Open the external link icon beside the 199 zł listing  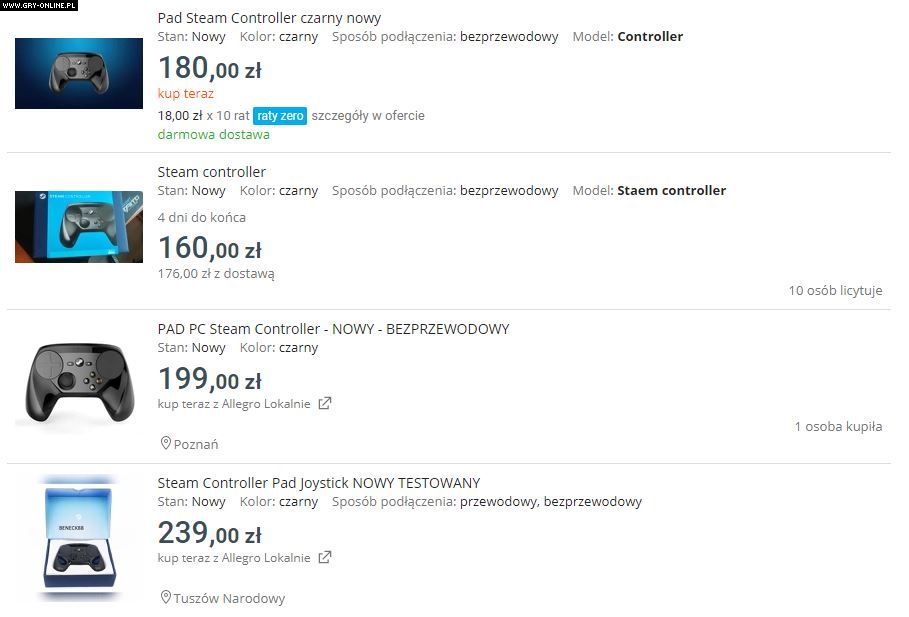point(325,404)
